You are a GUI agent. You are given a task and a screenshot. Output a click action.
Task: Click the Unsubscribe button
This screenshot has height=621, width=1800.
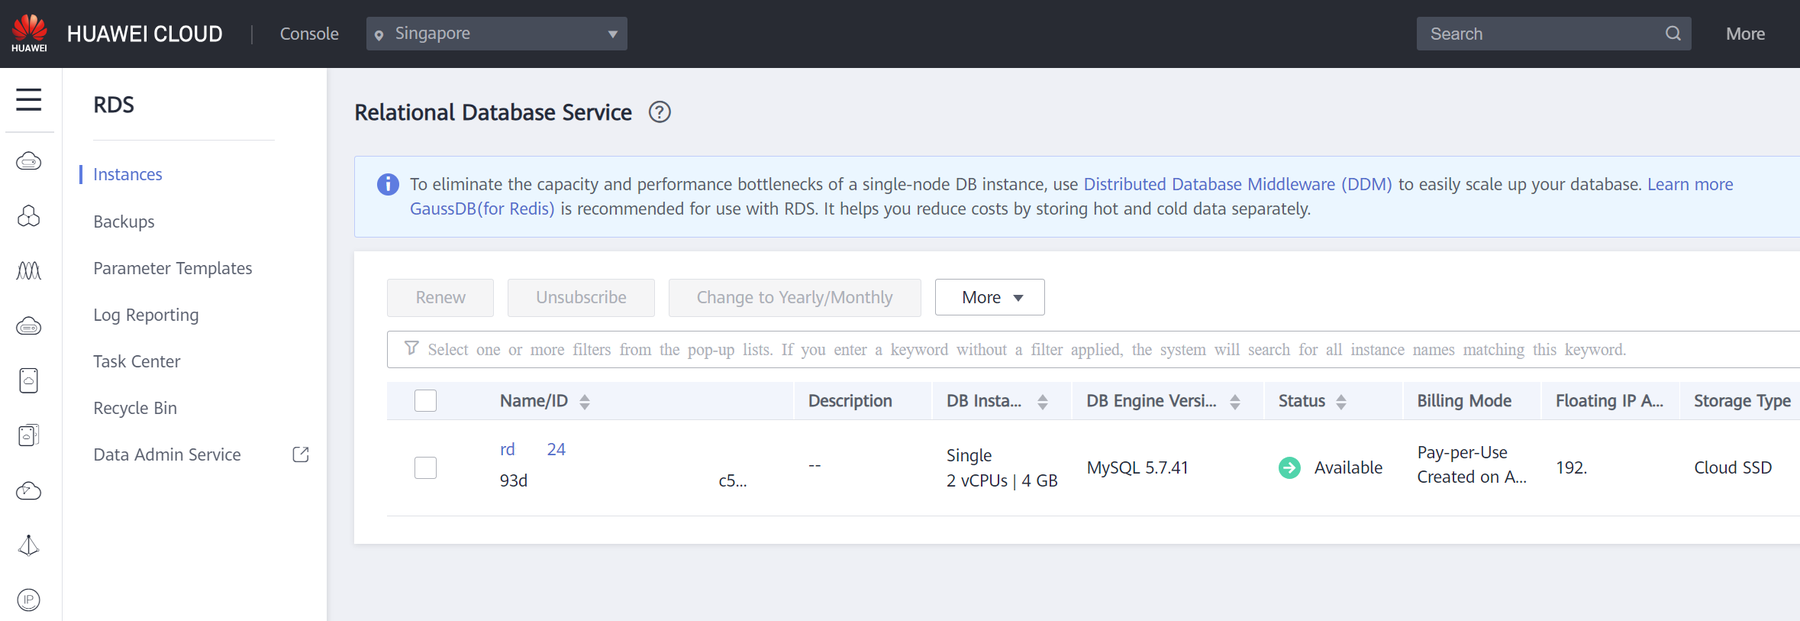pos(581,297)
